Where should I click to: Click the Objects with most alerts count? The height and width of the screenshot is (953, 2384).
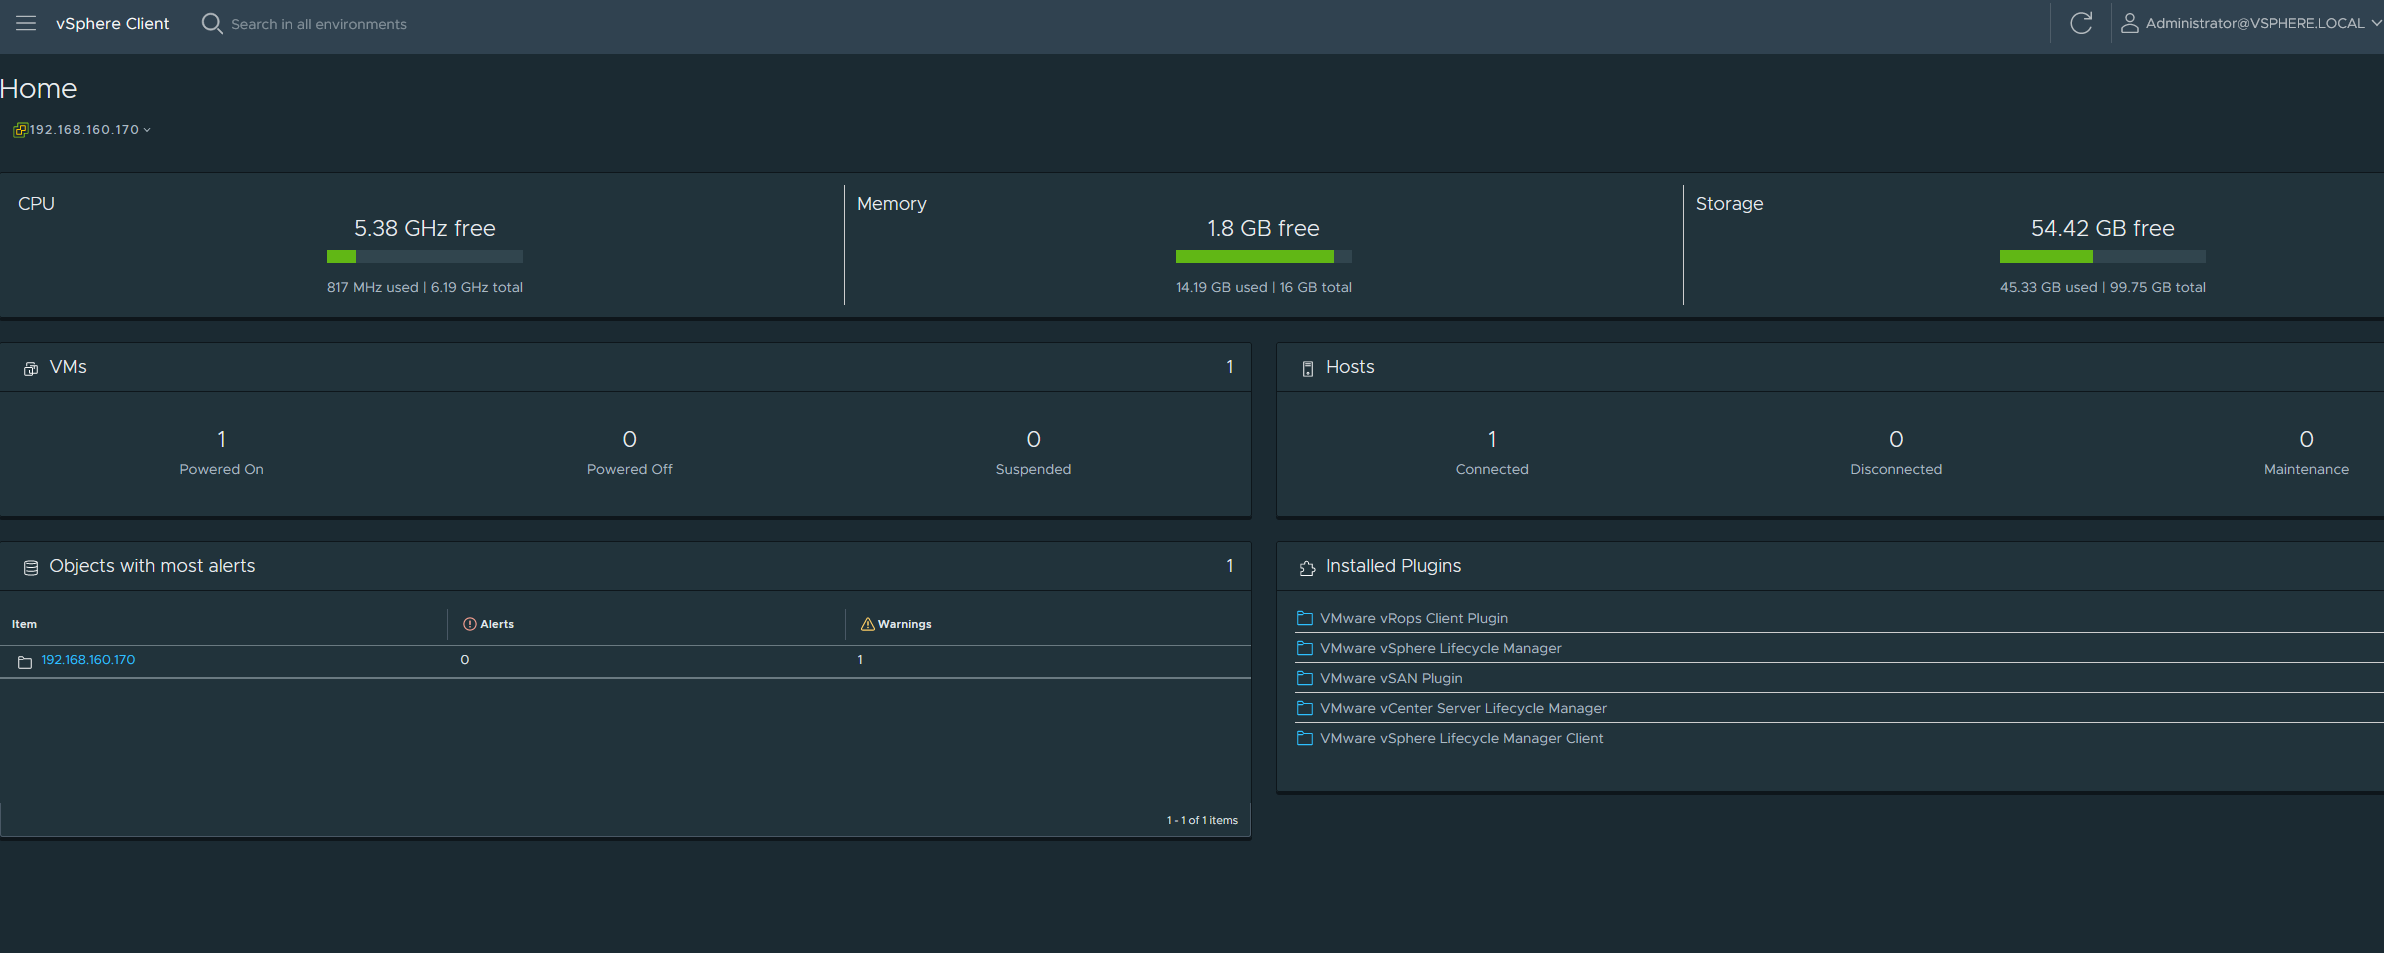[1230, 566]
